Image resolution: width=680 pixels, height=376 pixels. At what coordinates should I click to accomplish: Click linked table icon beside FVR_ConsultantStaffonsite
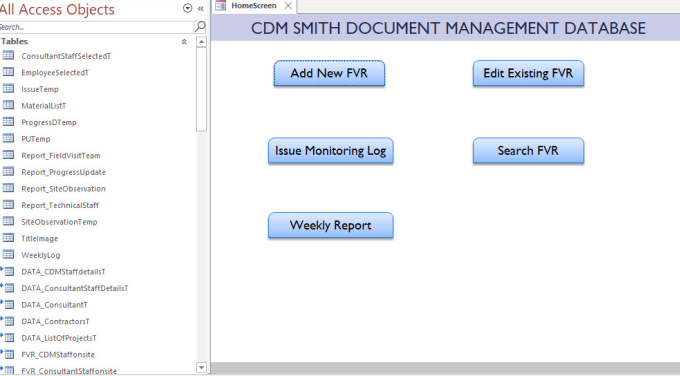tap(7, 370)
